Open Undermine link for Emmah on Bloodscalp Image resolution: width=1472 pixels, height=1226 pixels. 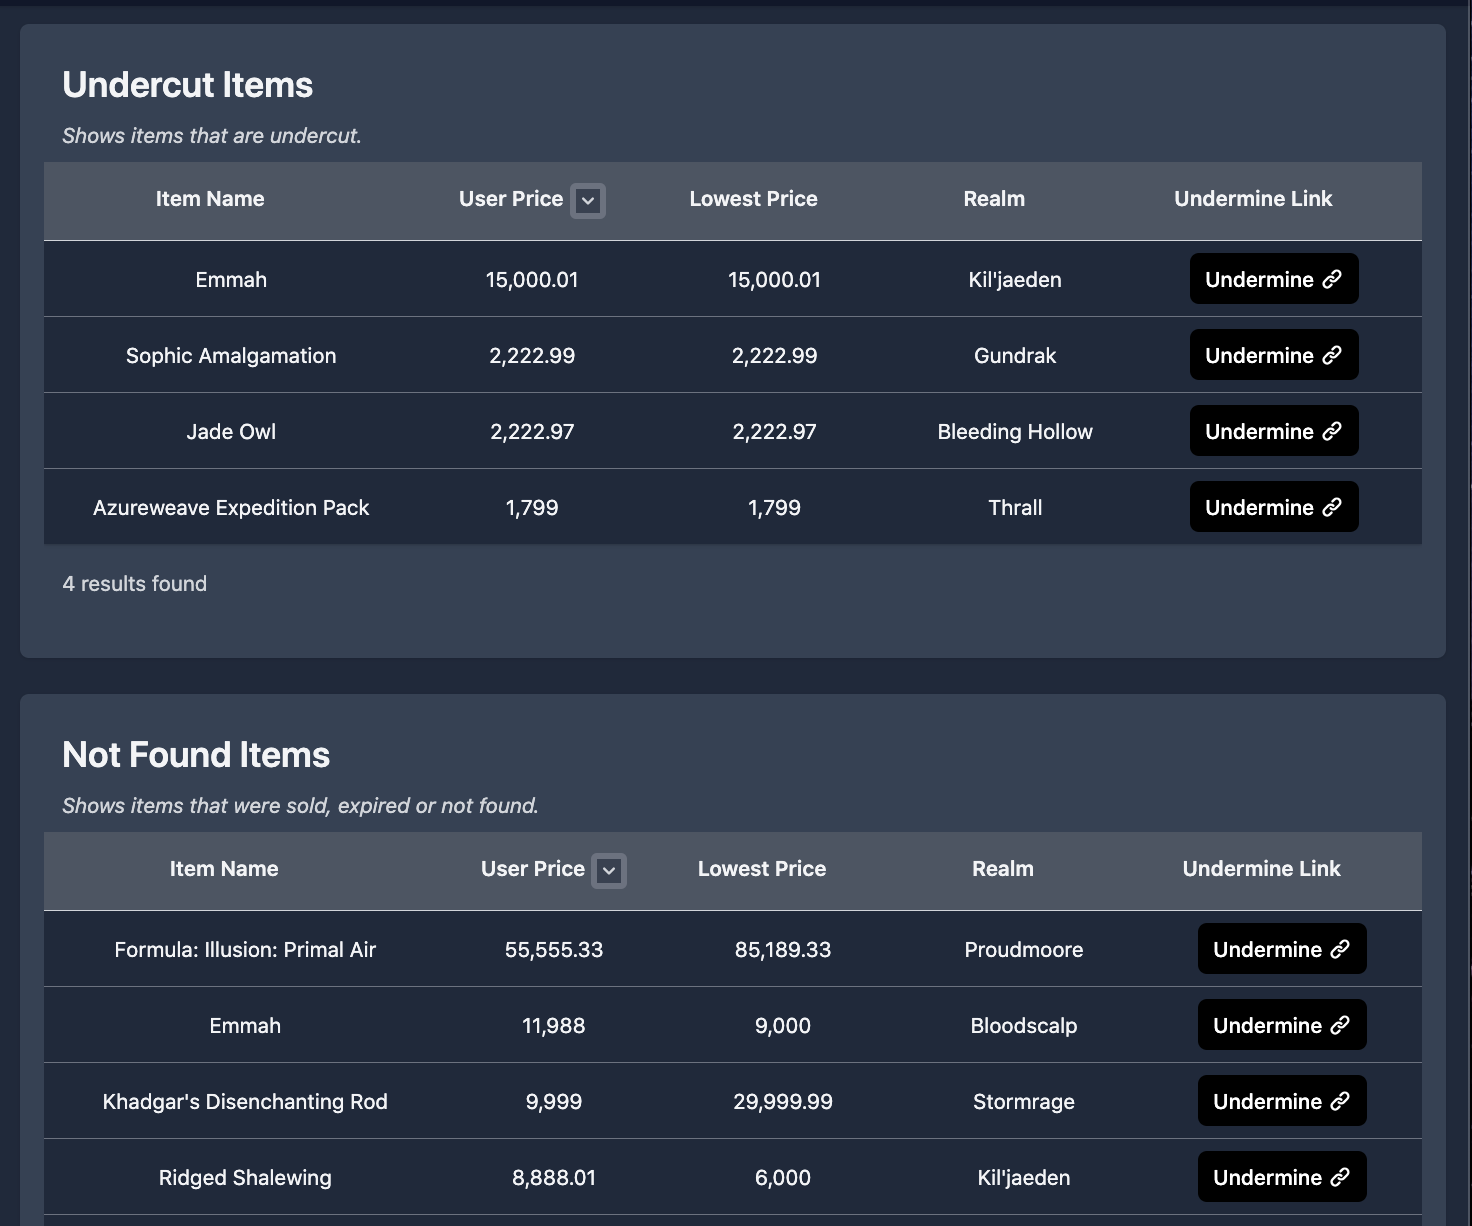point(1282,1025)
